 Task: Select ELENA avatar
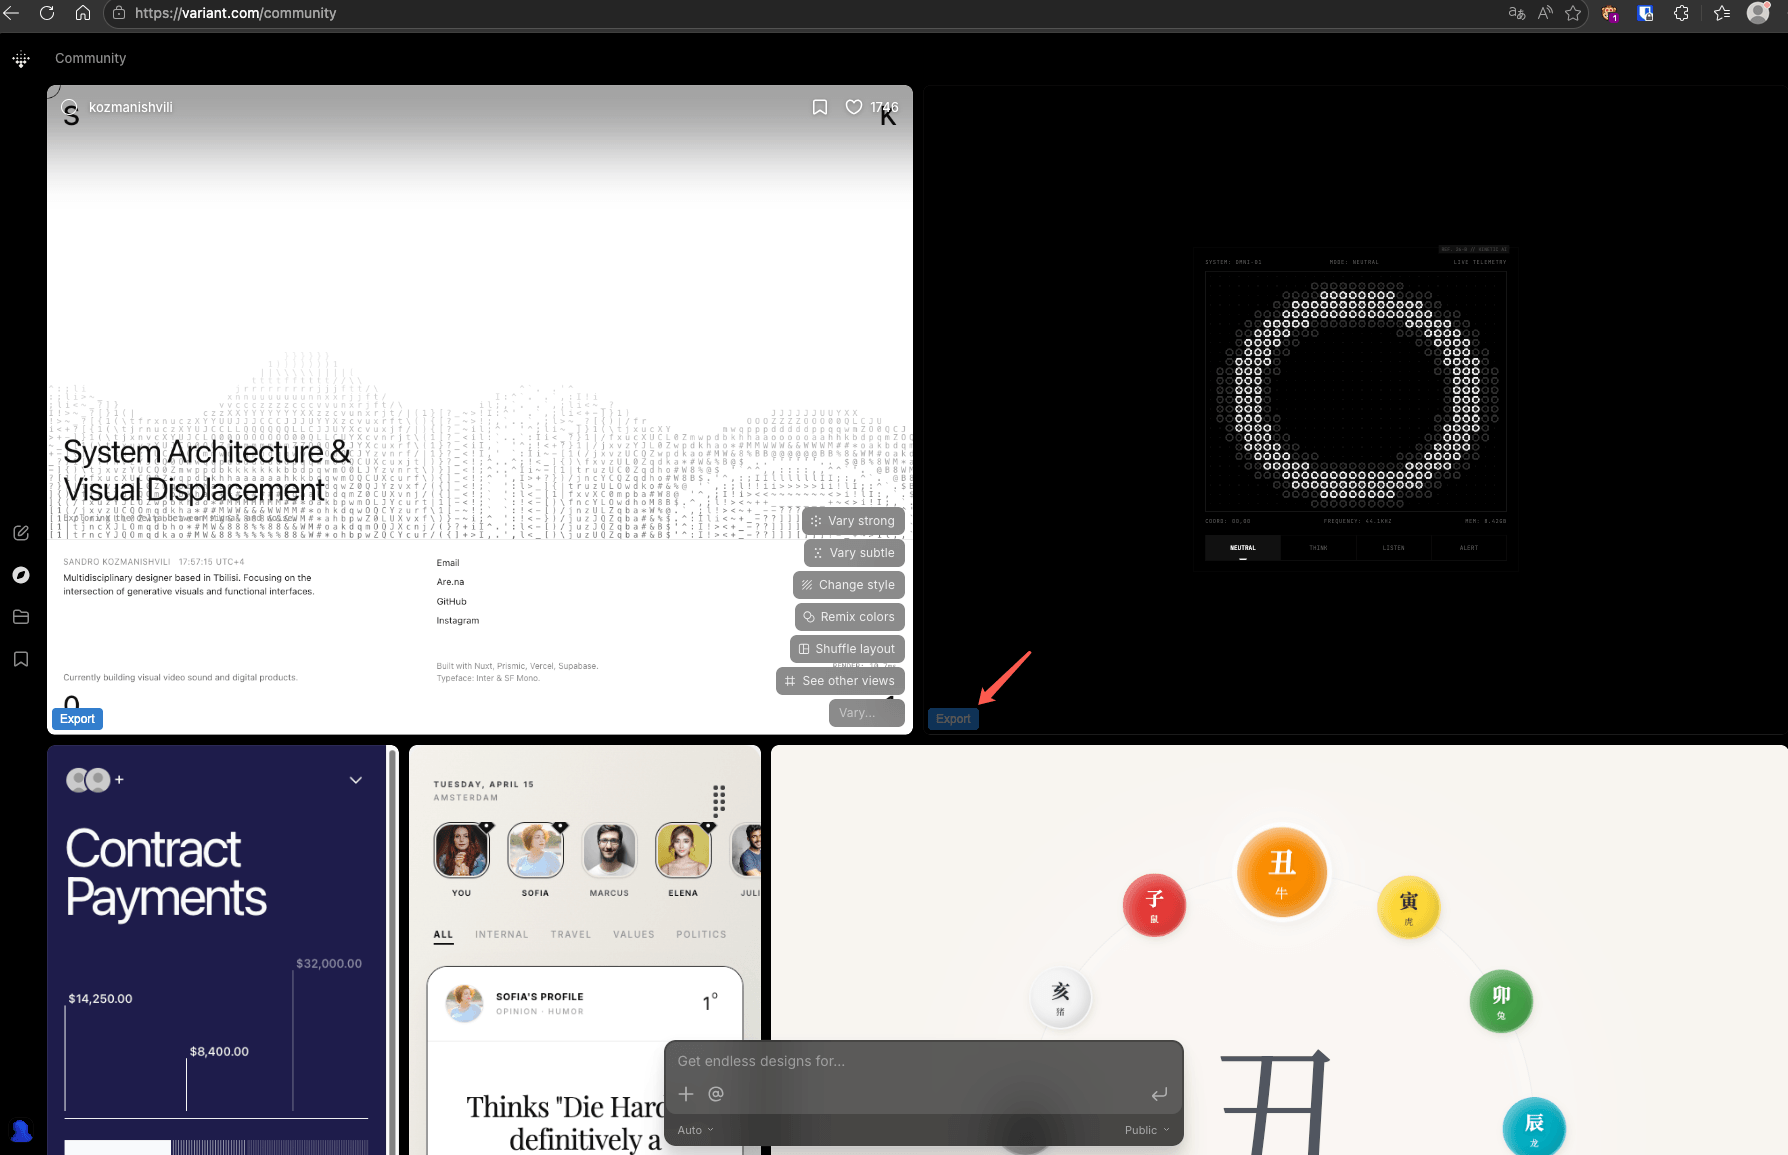pyautogui.click(x=683, y=850)
